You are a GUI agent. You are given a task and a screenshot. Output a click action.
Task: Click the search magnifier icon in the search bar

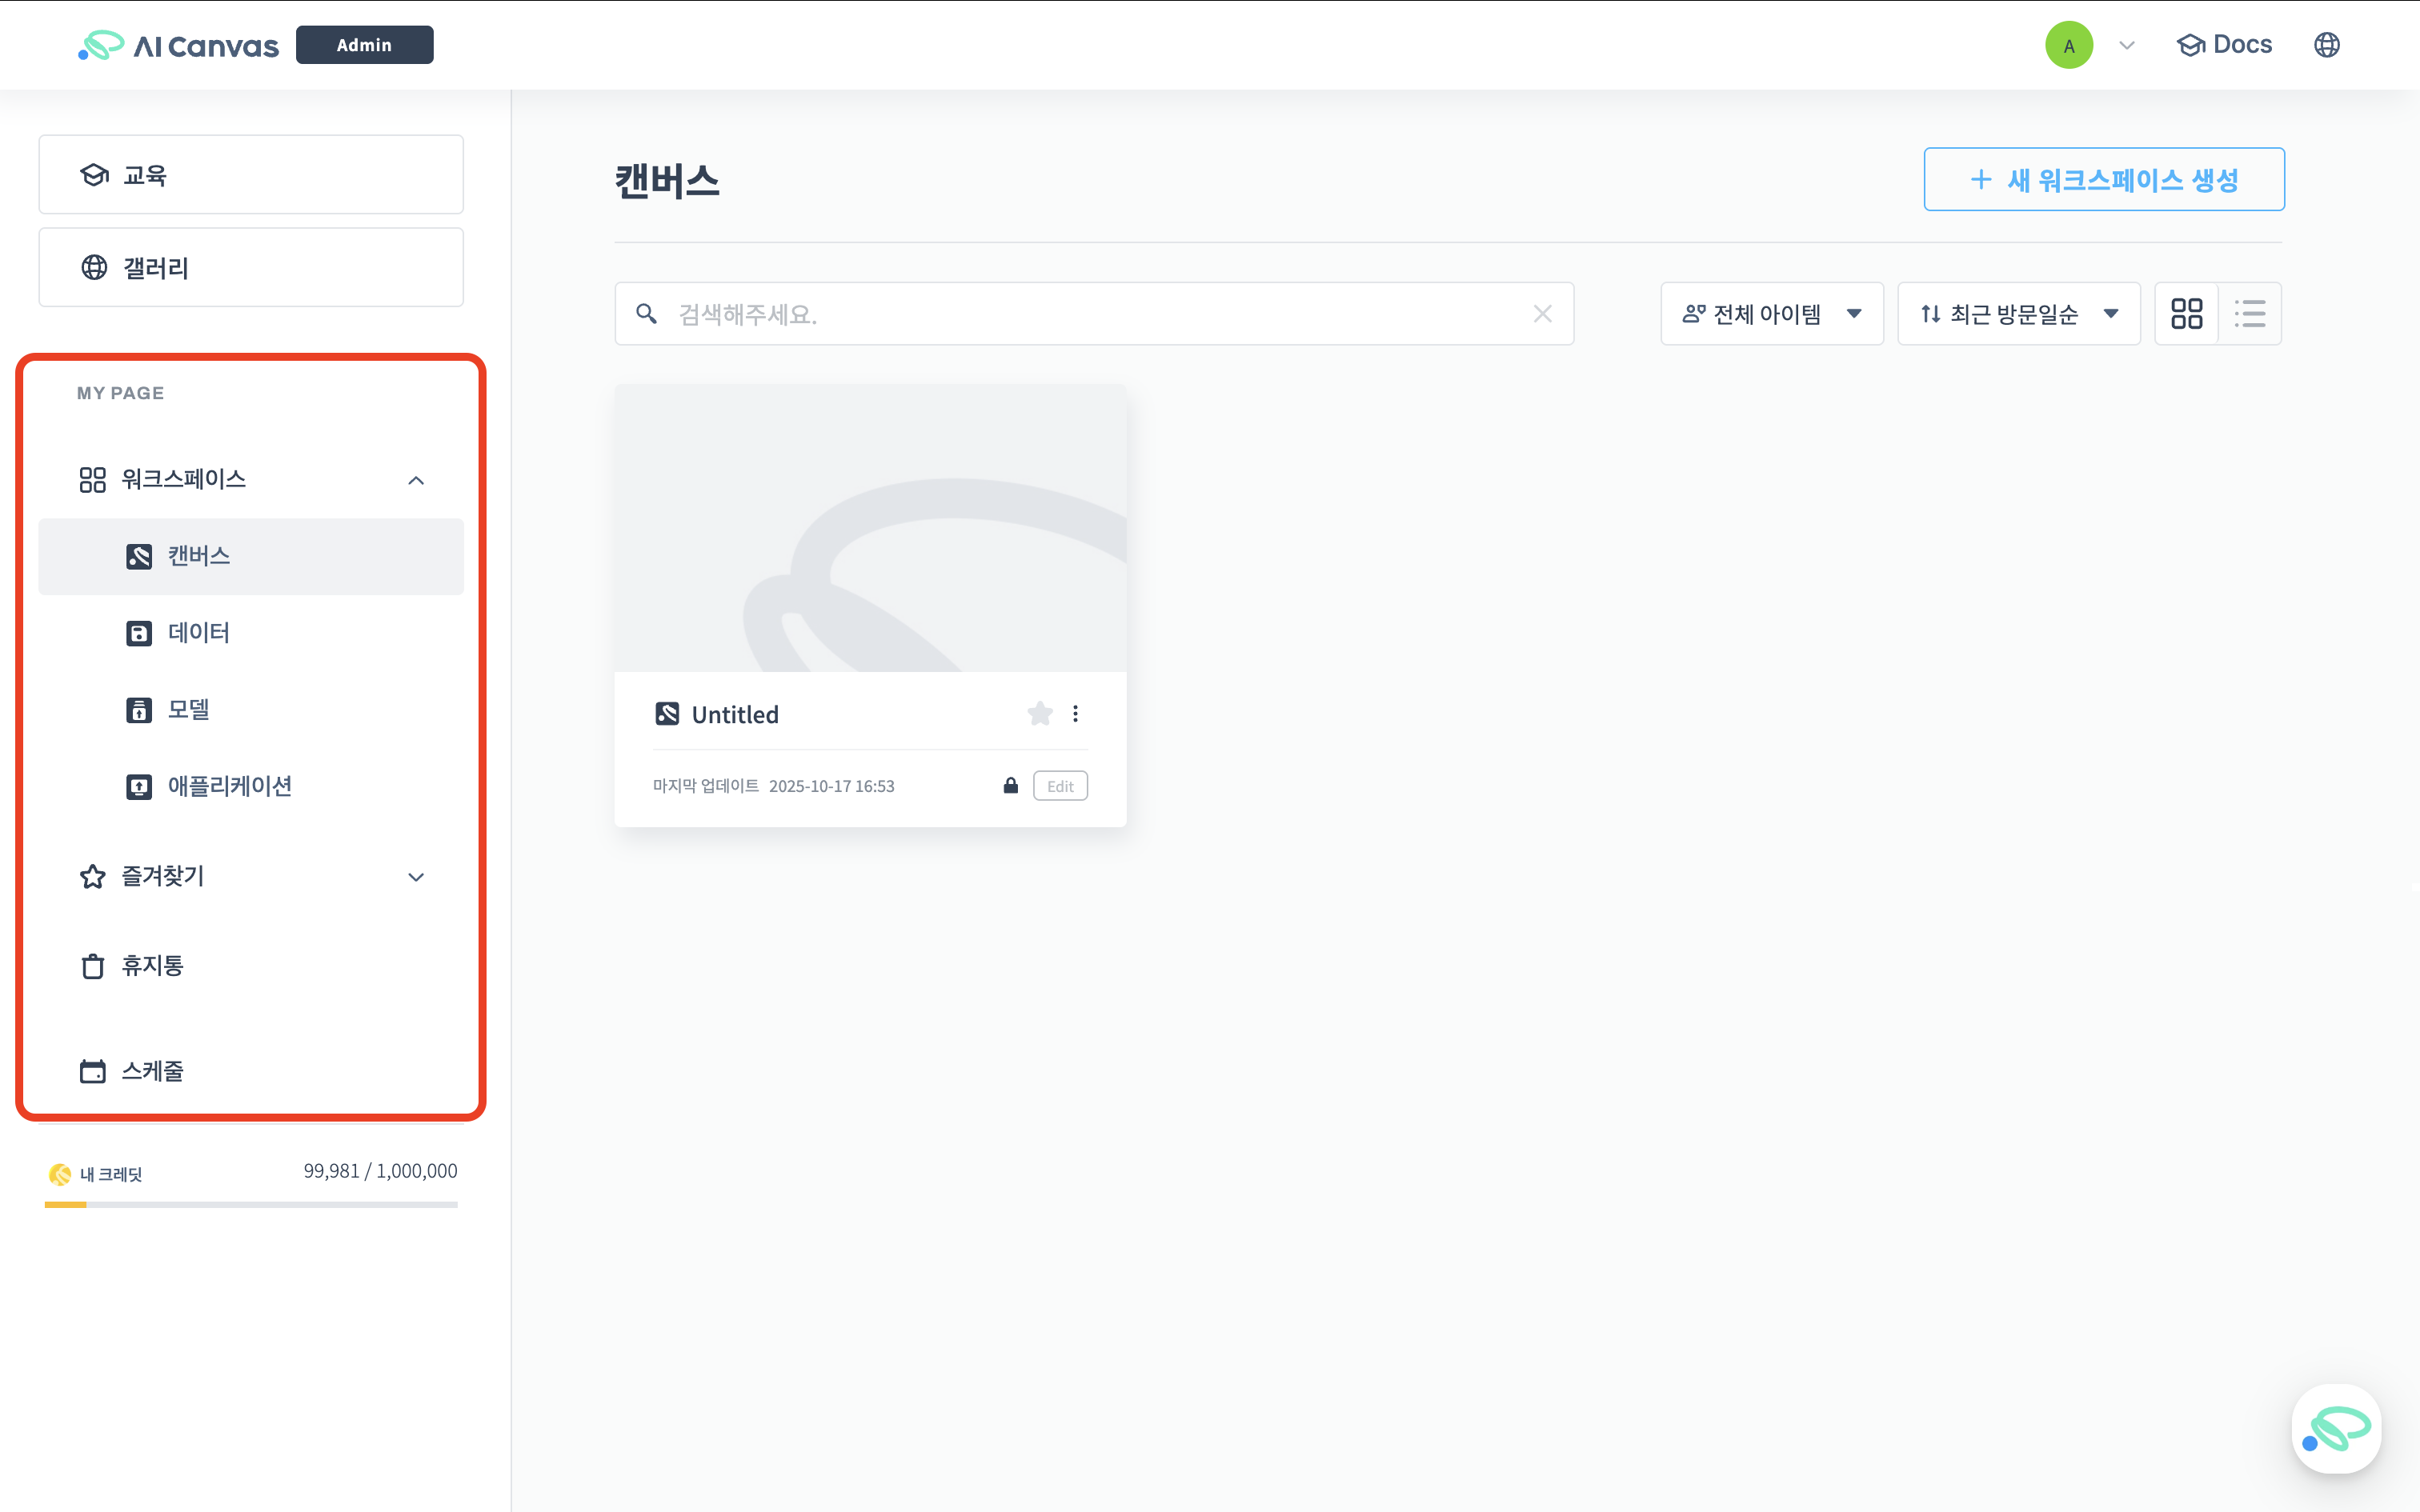[646, 313]
